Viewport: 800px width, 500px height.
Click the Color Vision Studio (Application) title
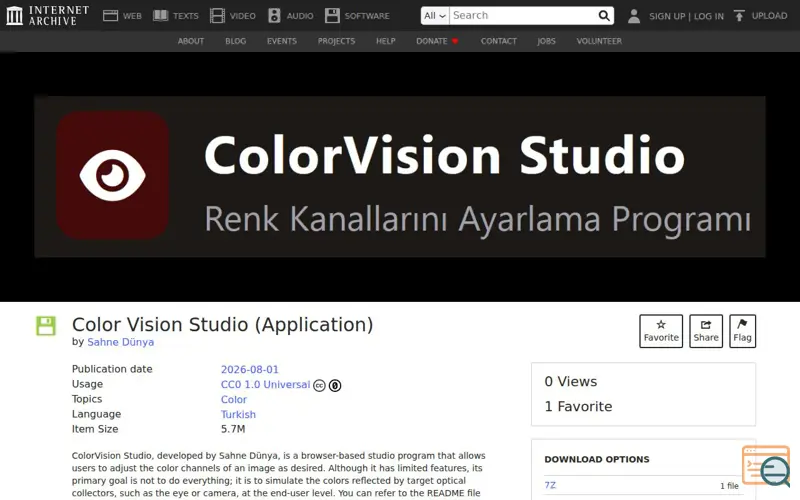tap(222, 324)
